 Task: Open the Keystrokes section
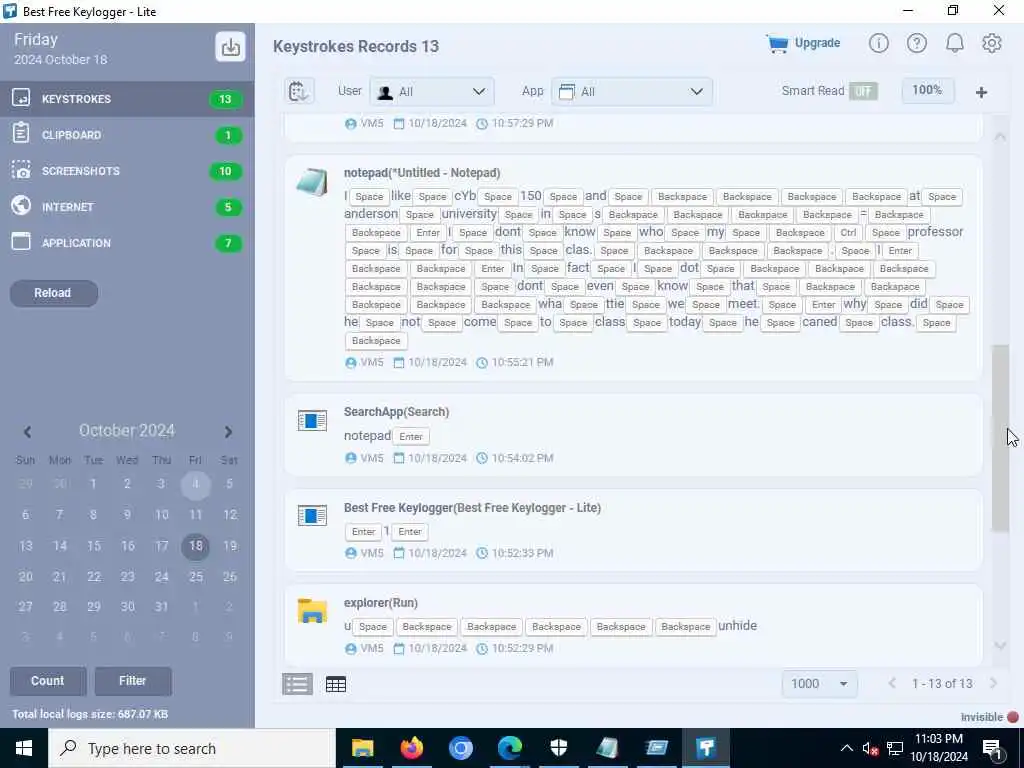127,99
